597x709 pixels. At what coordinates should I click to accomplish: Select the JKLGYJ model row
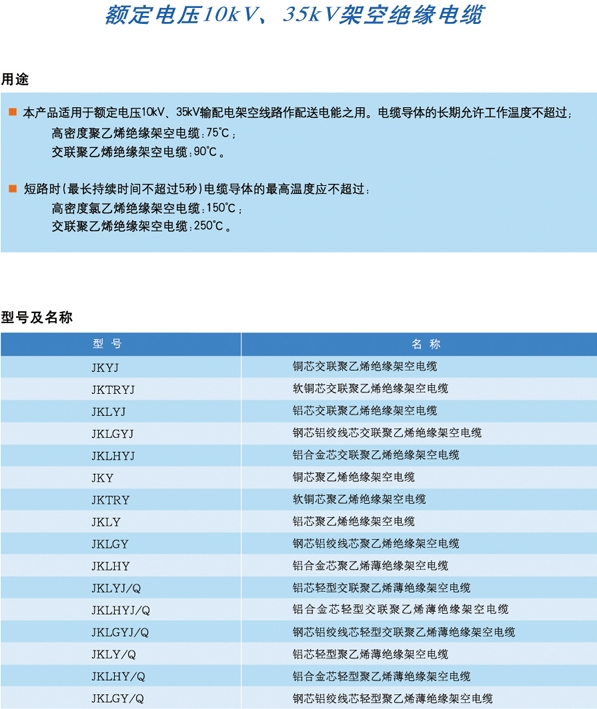click(x=298, y=433)
